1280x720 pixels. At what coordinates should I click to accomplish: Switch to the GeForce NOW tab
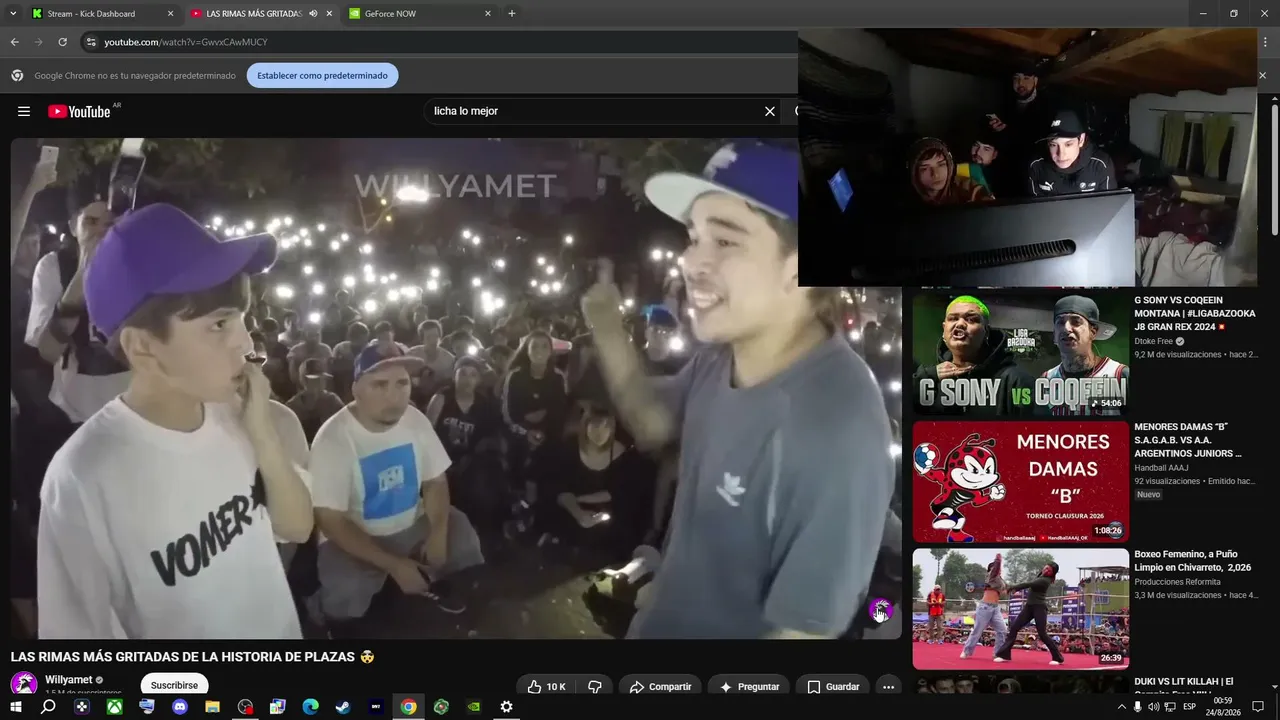[x=420, y=14]
